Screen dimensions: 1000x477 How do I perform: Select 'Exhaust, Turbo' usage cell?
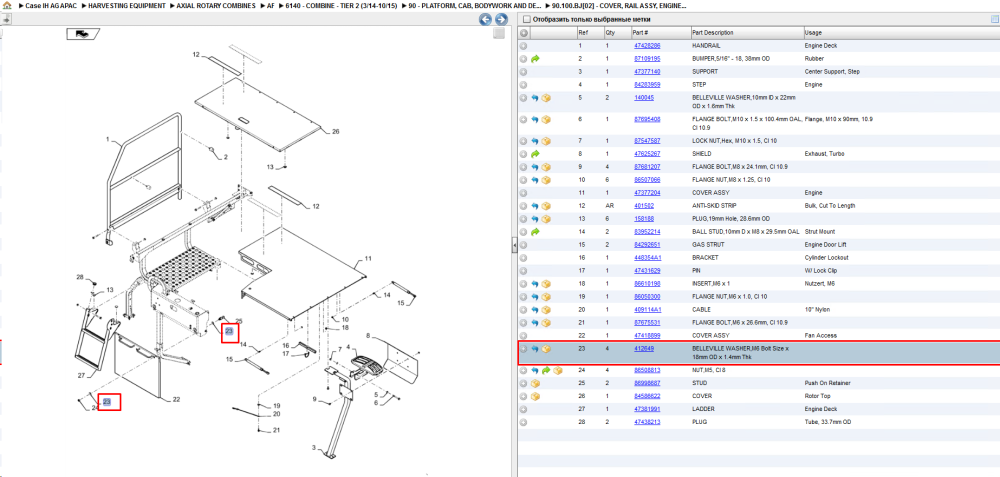822,154
